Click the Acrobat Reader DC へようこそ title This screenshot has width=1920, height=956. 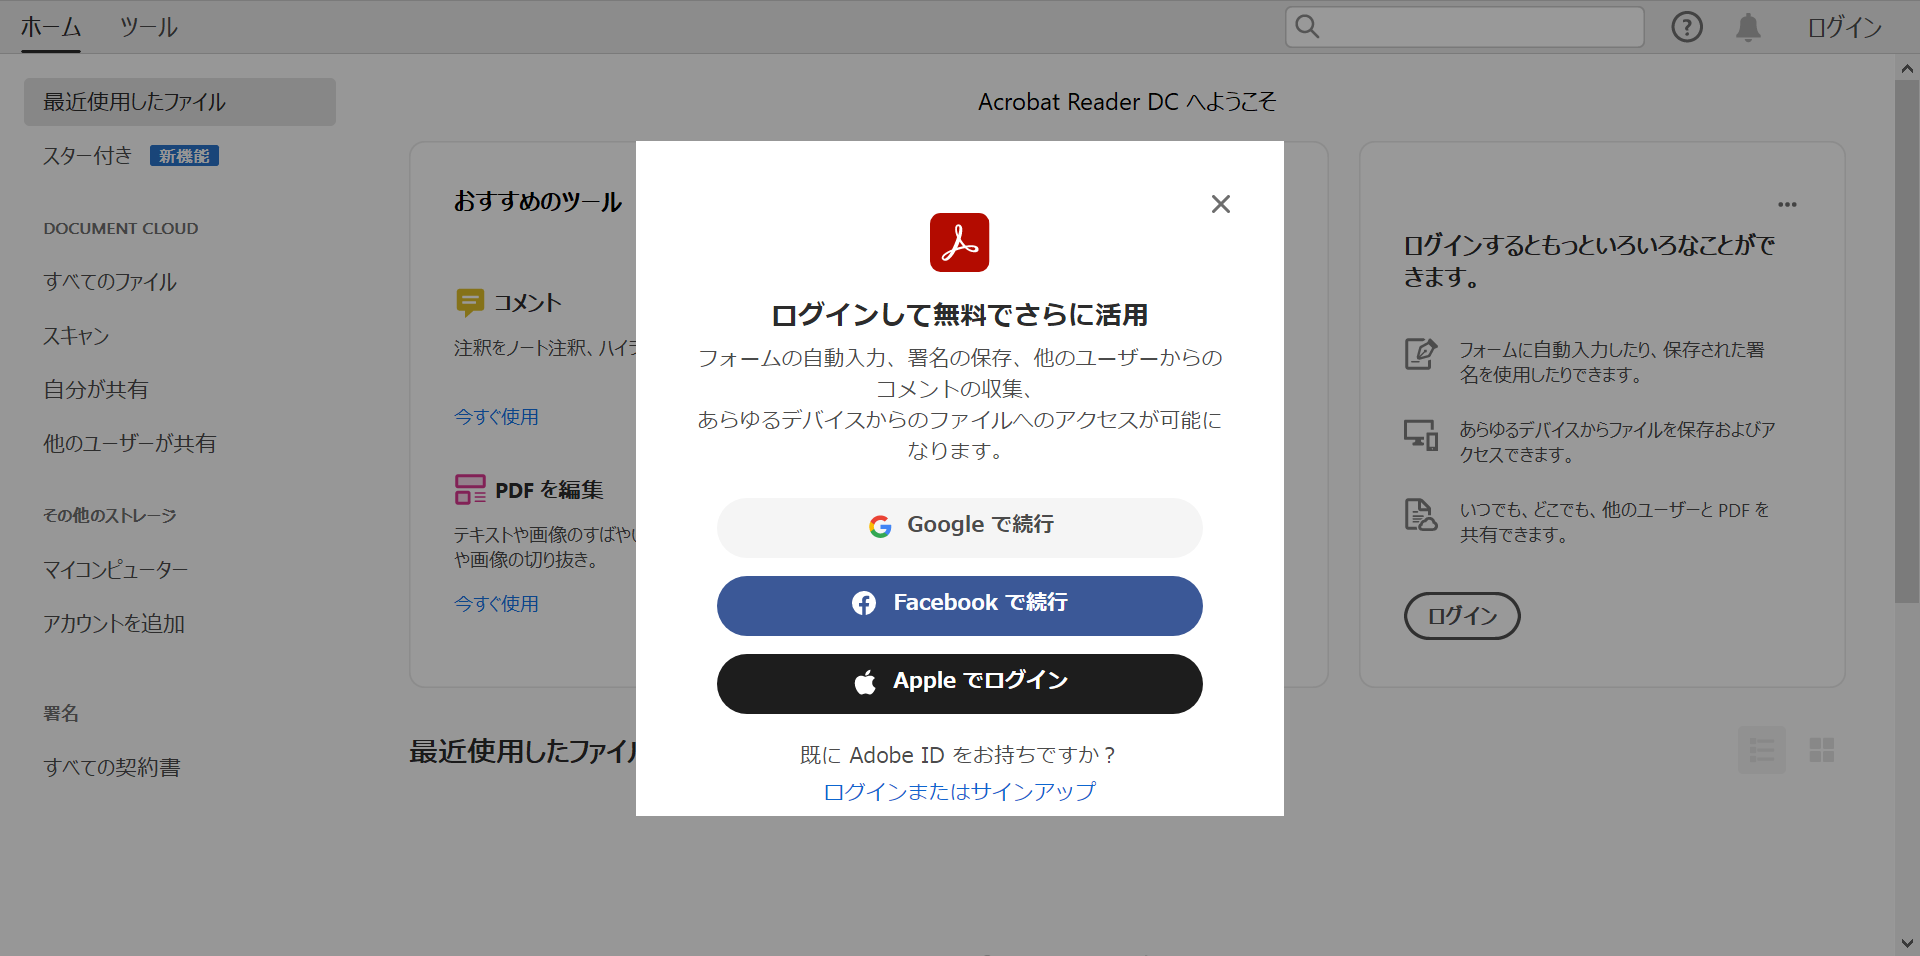[x=1127, y=102]
